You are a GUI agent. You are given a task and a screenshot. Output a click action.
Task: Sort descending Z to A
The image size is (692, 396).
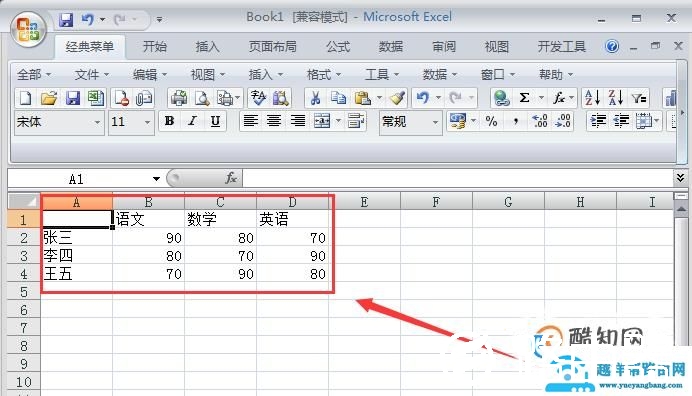[615, 98]
